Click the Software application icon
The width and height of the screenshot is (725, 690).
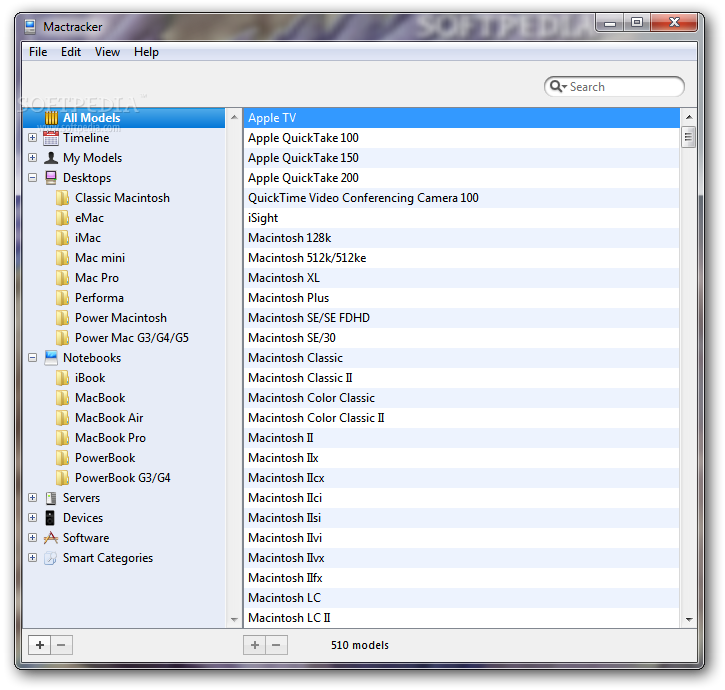pos(51,537)
